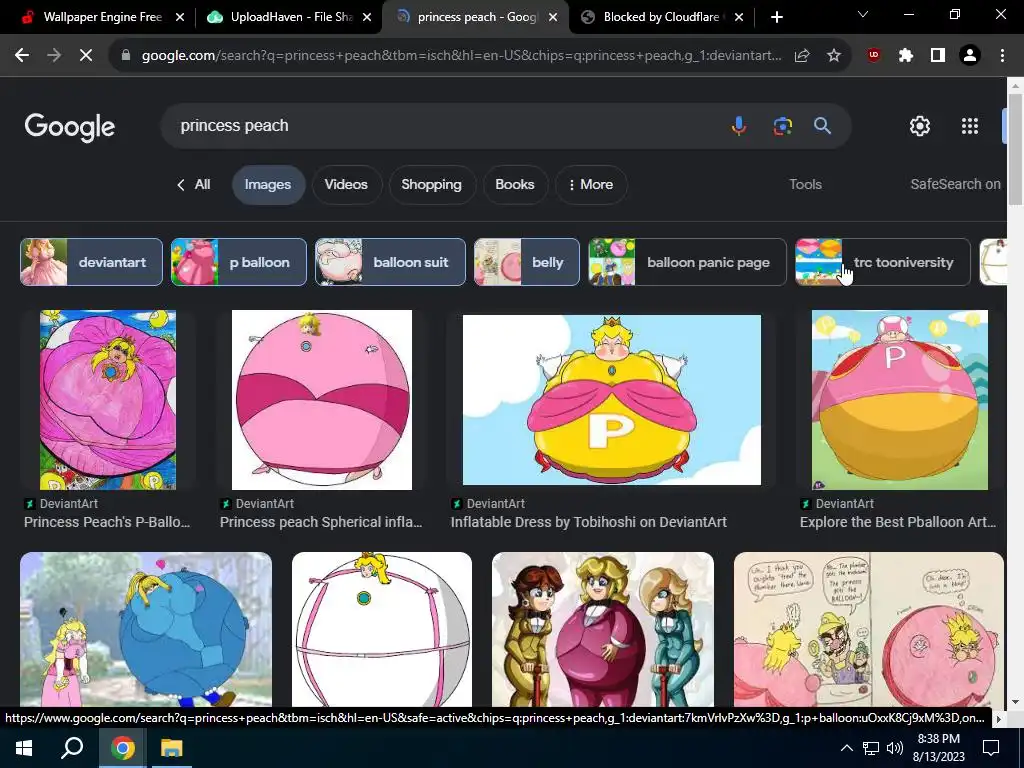Open the Google apps grid
Image resolution: width=1024 pixels, height=768 pixels.
click(x=970, y=126)
